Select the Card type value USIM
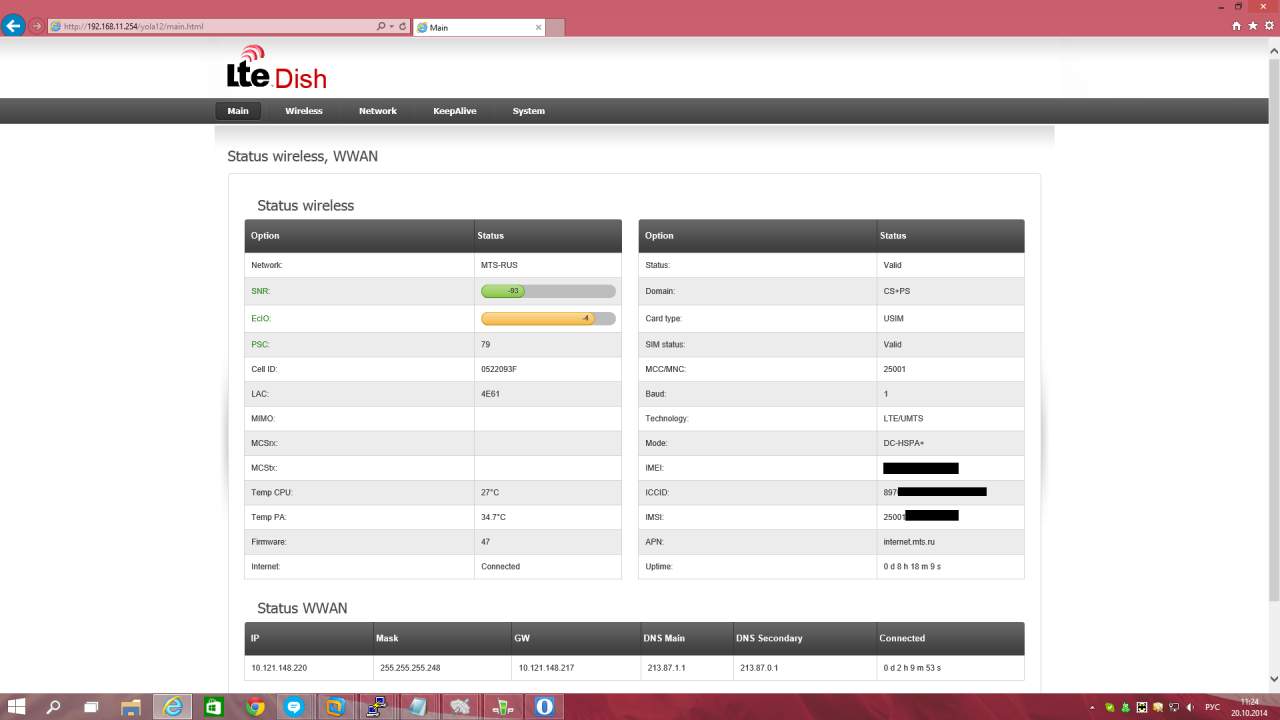 click(893, 318)
